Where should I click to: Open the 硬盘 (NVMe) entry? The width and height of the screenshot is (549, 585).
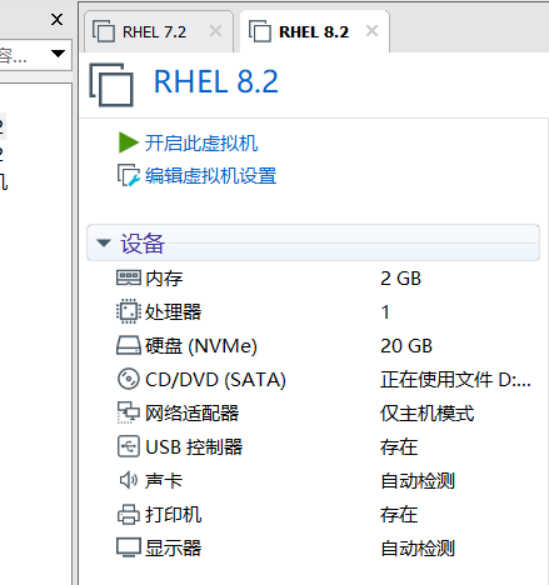click(x=201, y=346)
